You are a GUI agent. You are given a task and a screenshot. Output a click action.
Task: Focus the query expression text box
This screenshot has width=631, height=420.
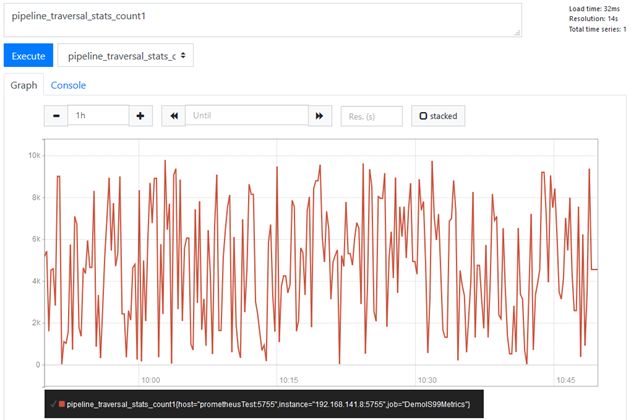[x=263, y=20]
